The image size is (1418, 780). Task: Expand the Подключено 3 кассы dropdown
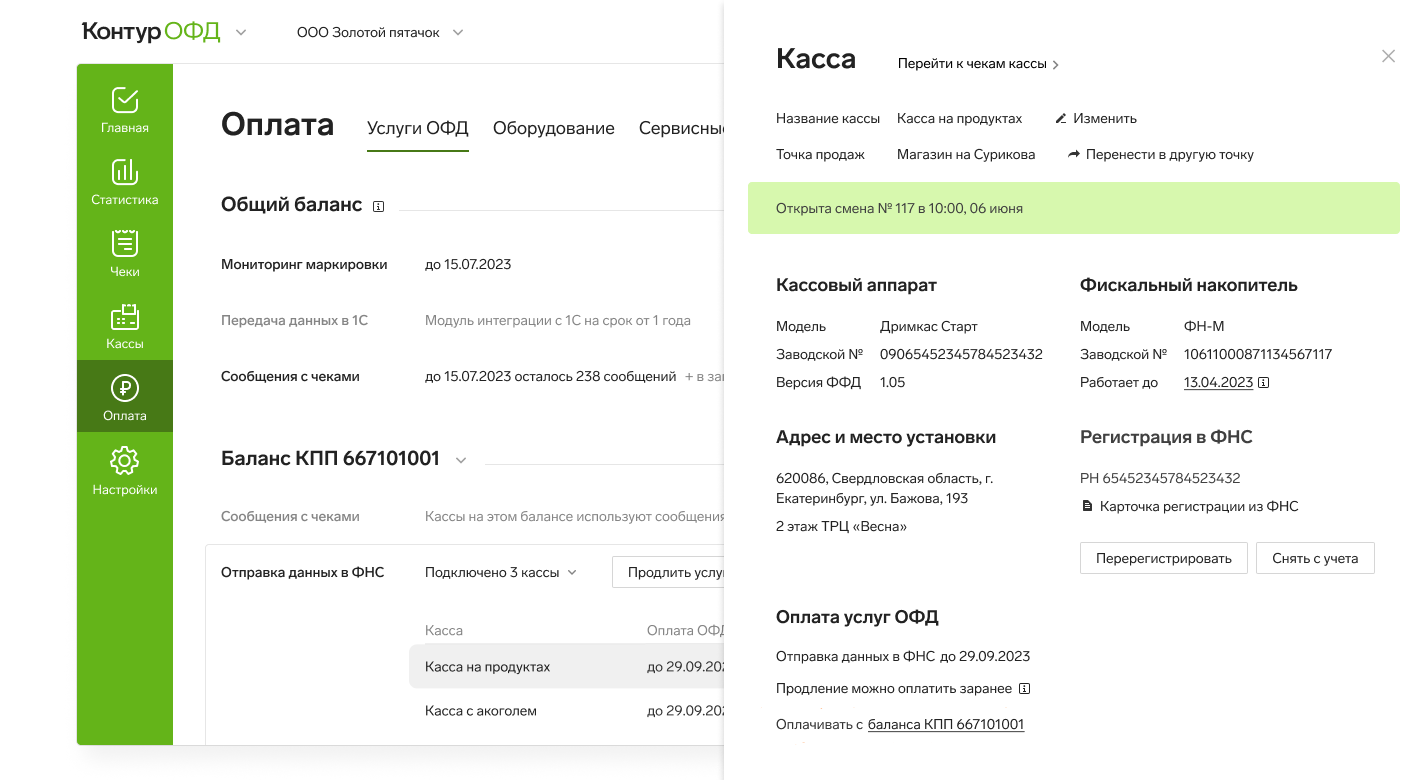click(500, 573)
